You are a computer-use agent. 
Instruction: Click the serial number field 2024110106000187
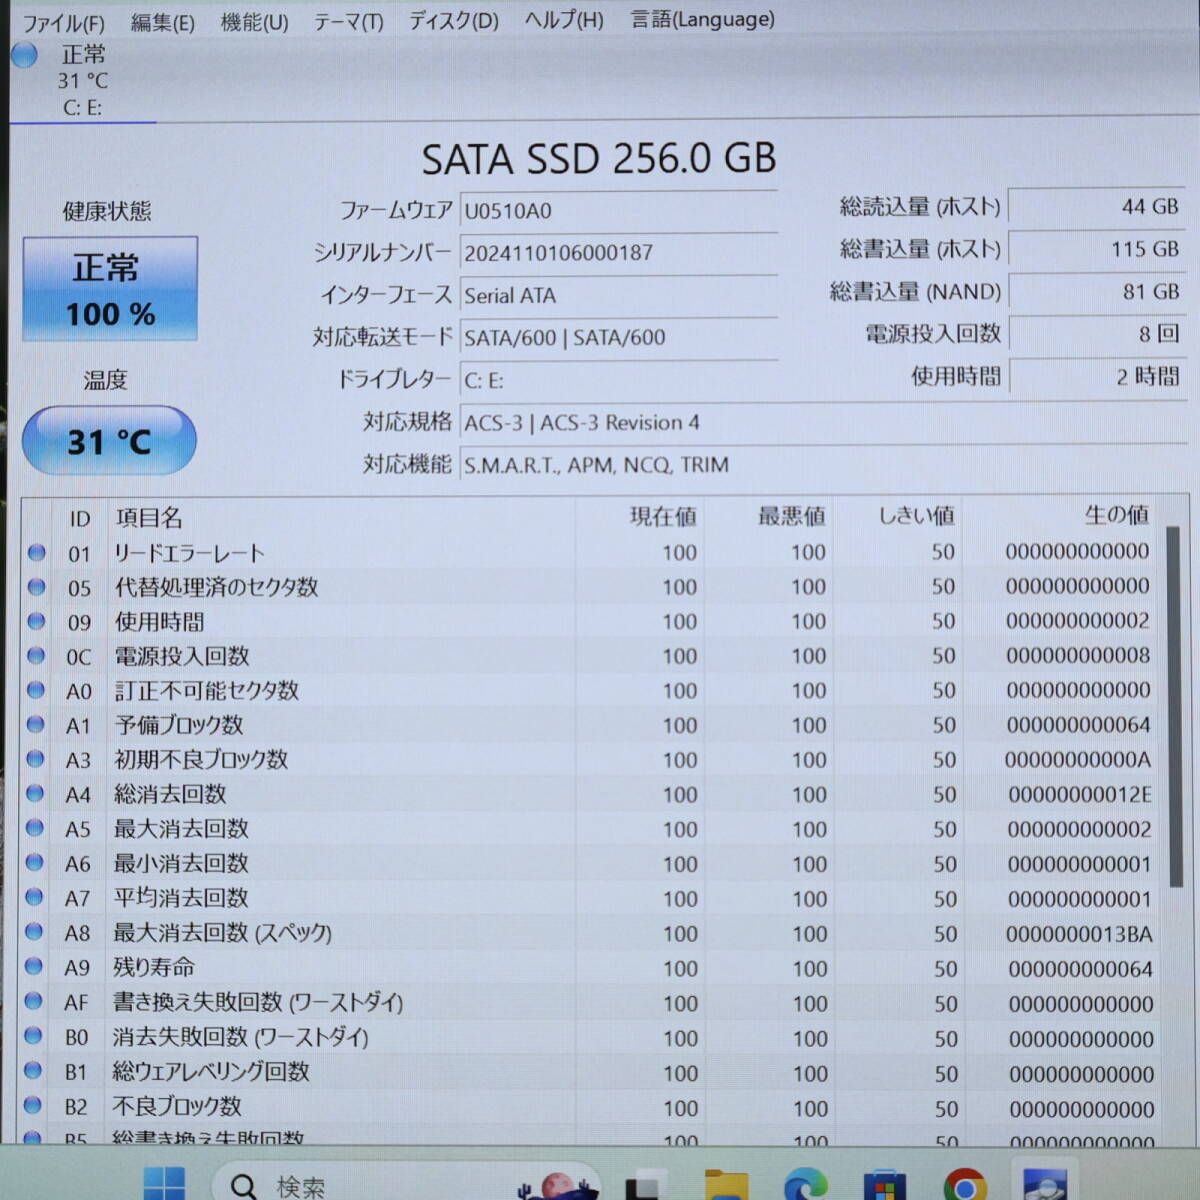coord(618,252)
